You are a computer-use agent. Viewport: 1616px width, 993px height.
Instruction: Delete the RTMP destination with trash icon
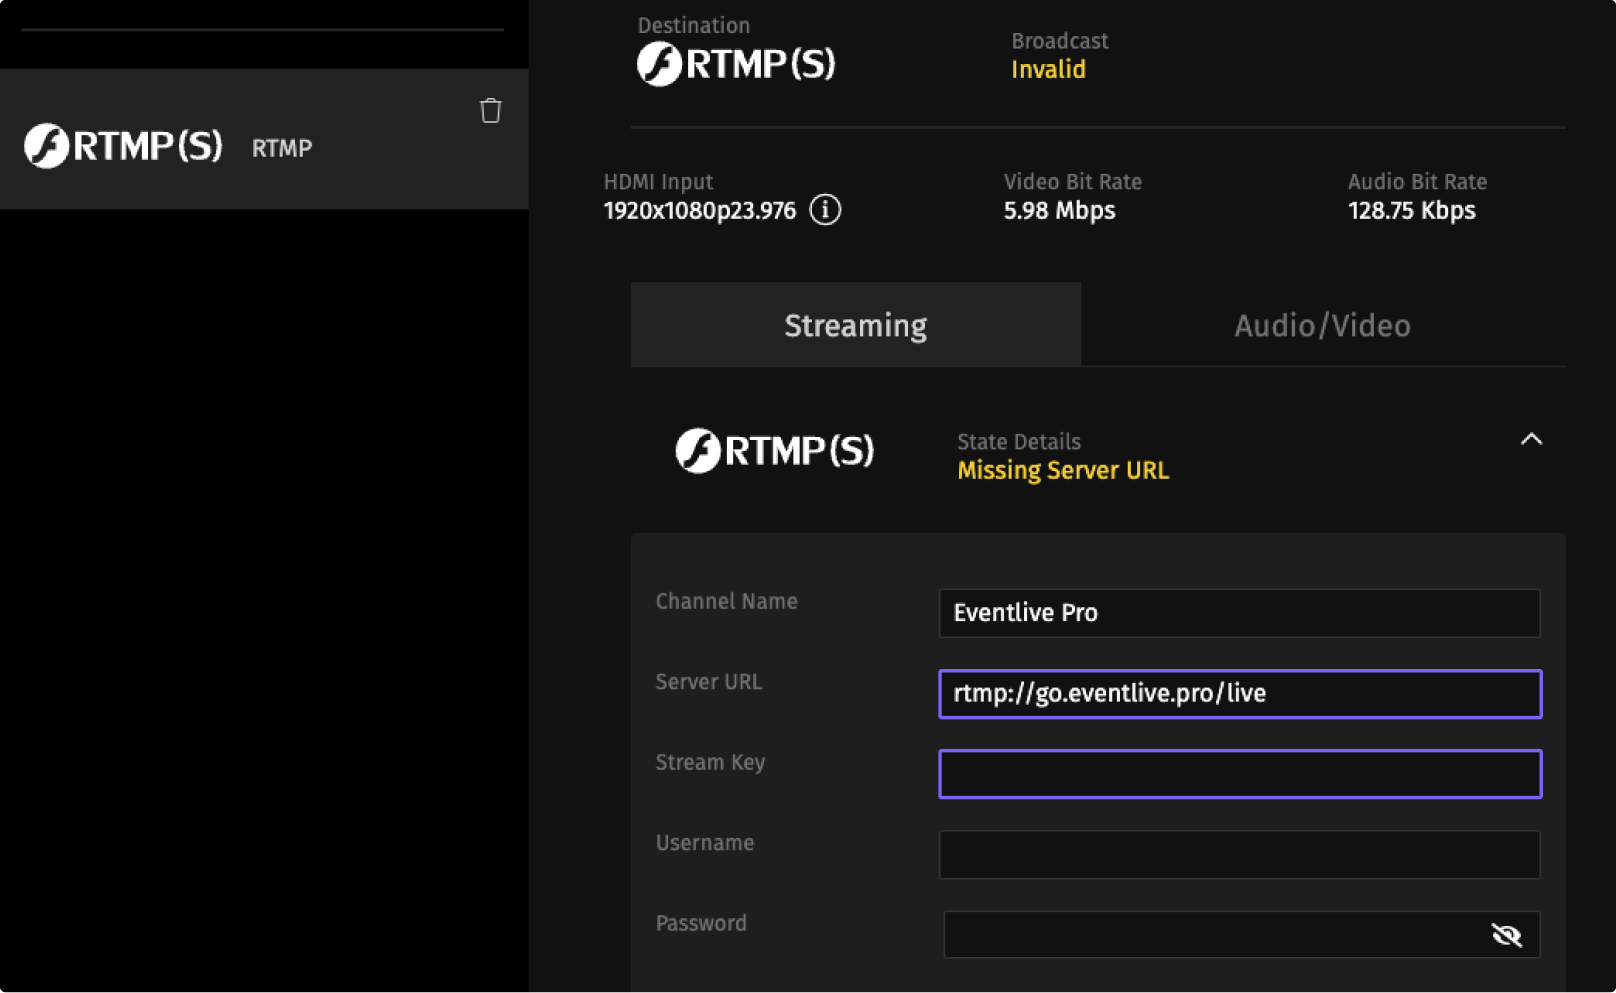(x=490, y=111)
